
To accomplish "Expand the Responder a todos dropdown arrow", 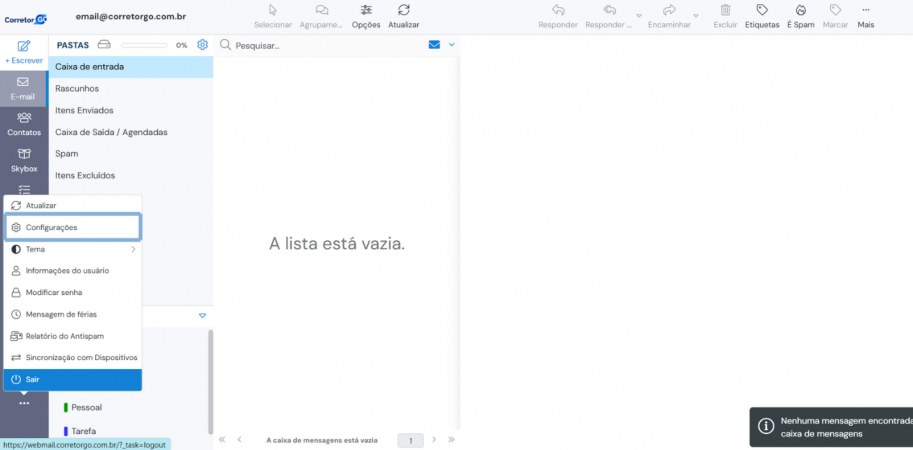I will [x=639, y=16].
